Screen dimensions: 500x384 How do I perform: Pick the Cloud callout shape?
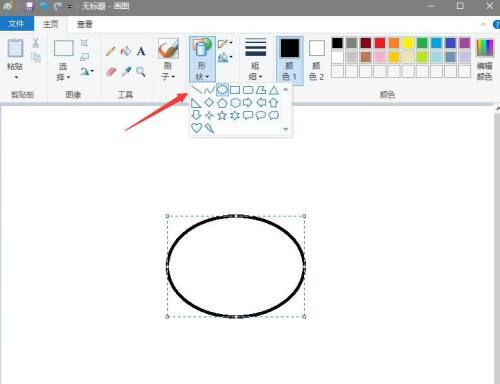click(x=274, y=116)
